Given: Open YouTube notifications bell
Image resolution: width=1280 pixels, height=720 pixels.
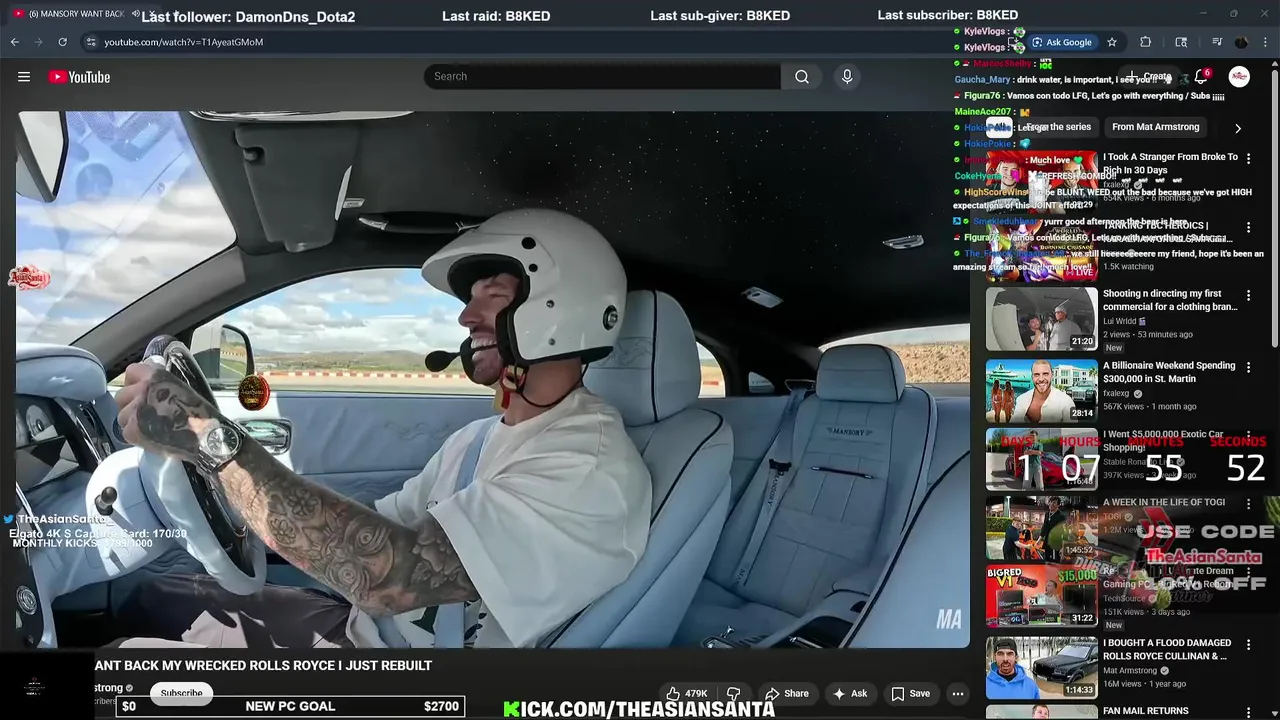Looking at the screenshot, I should point(1201,77).
